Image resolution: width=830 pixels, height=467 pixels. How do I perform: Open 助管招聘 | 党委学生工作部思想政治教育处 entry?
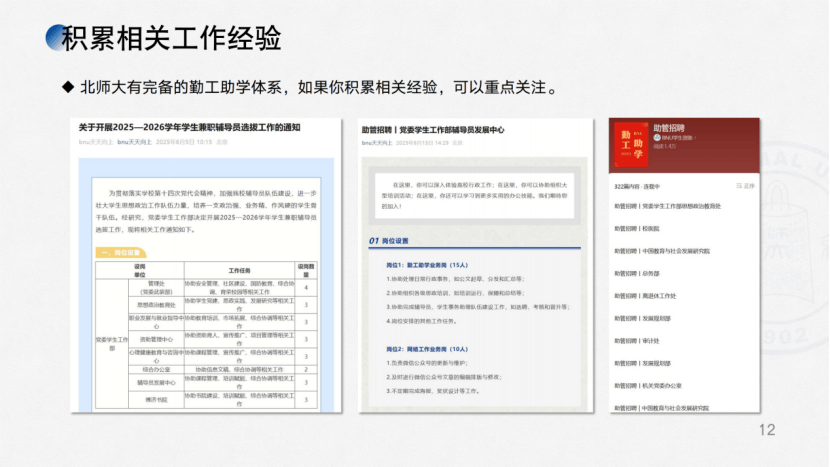click(667, 206)
